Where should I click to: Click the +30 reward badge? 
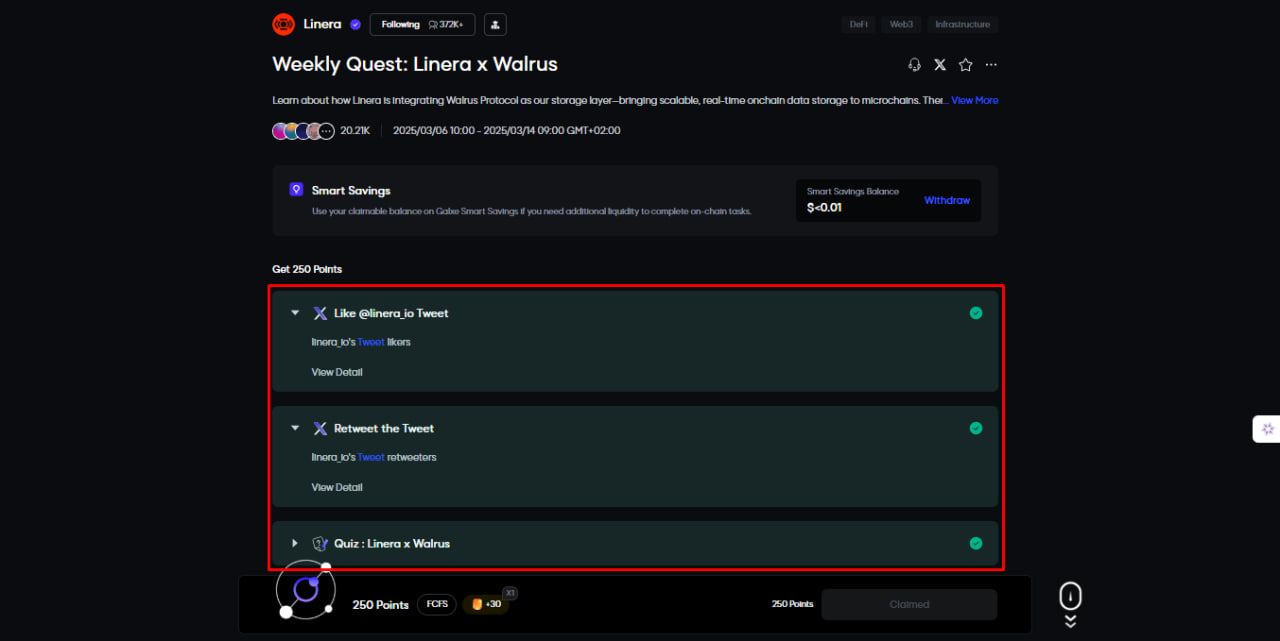pos(486,604)
